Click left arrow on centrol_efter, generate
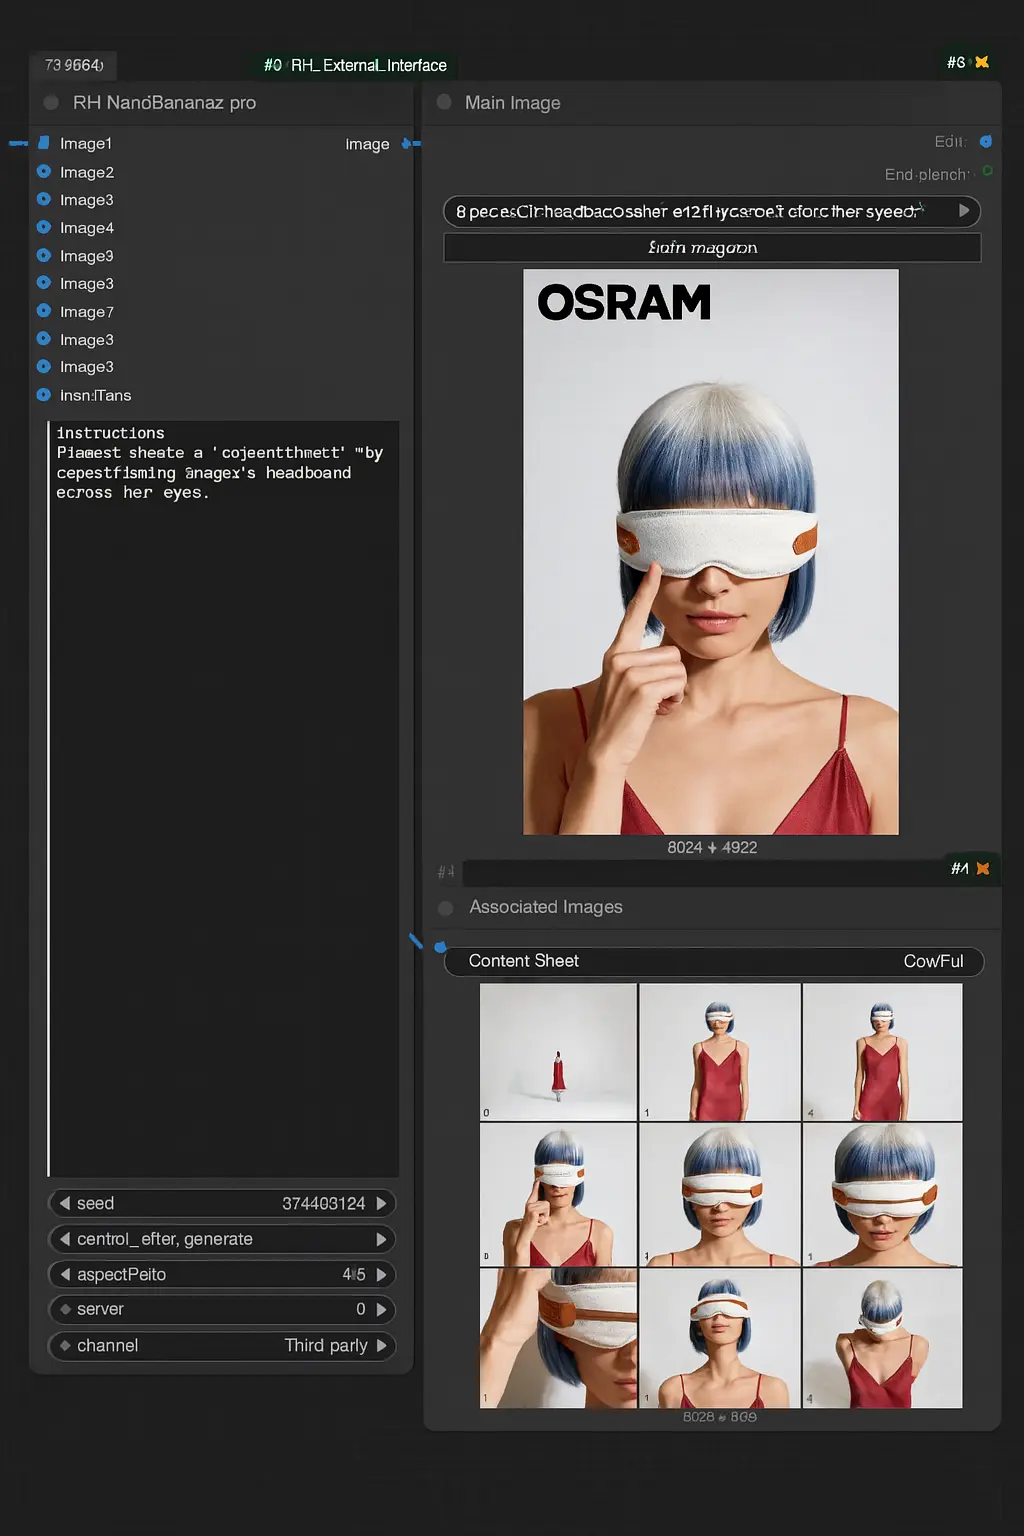This screenshot has height=1536, width=1024. [65, 1239]
